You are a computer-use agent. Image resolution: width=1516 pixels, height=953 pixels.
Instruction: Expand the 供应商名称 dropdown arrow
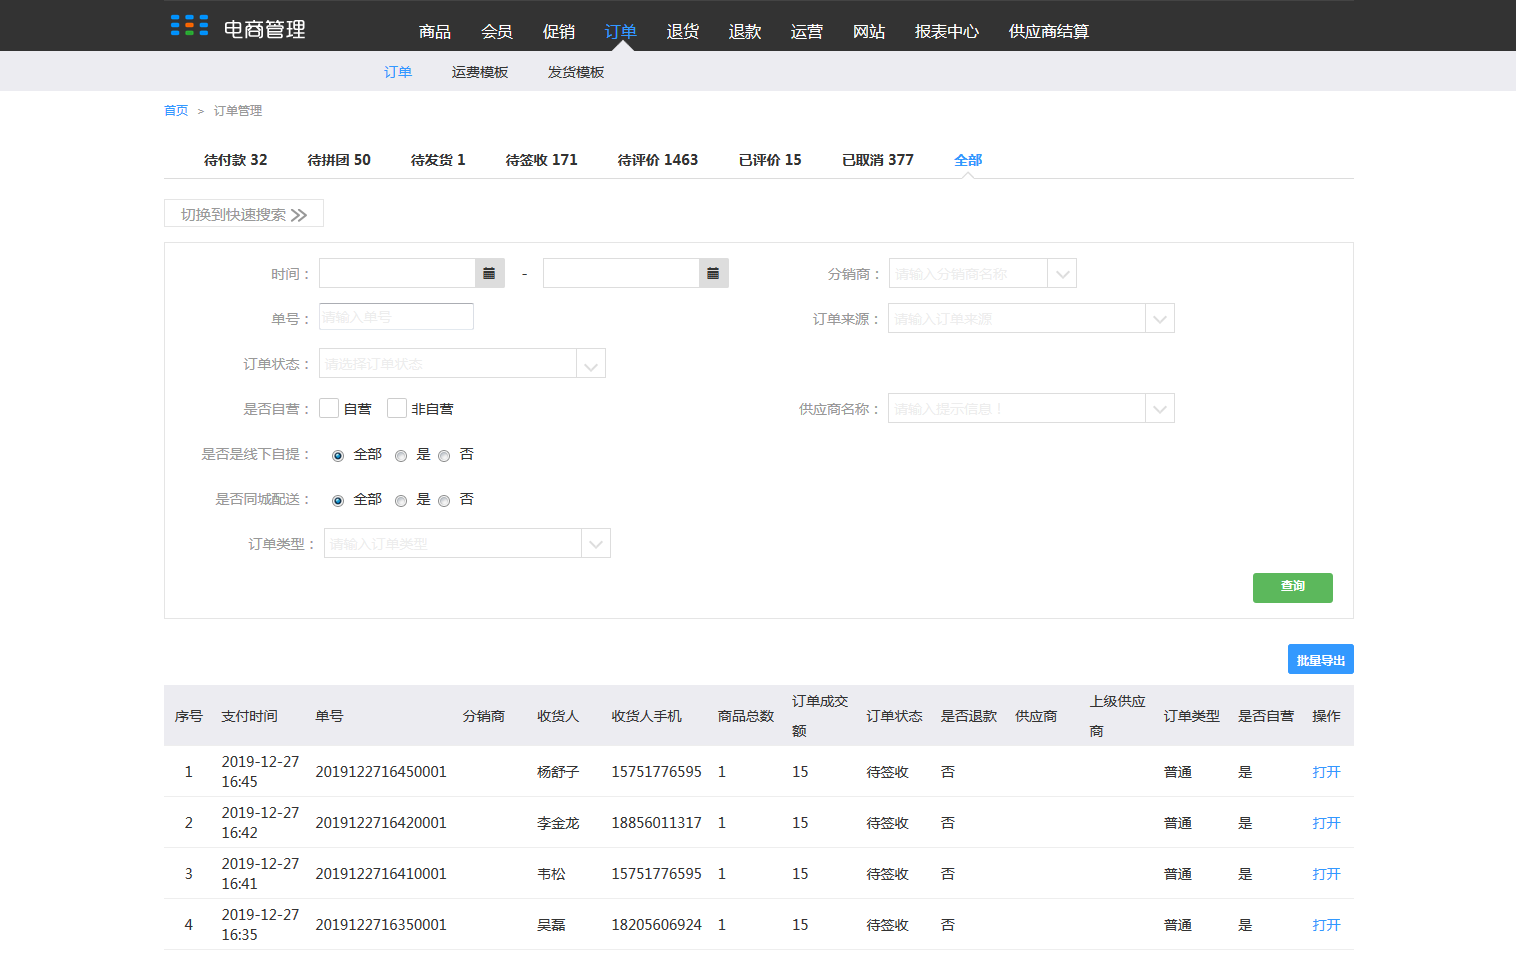1160,408
